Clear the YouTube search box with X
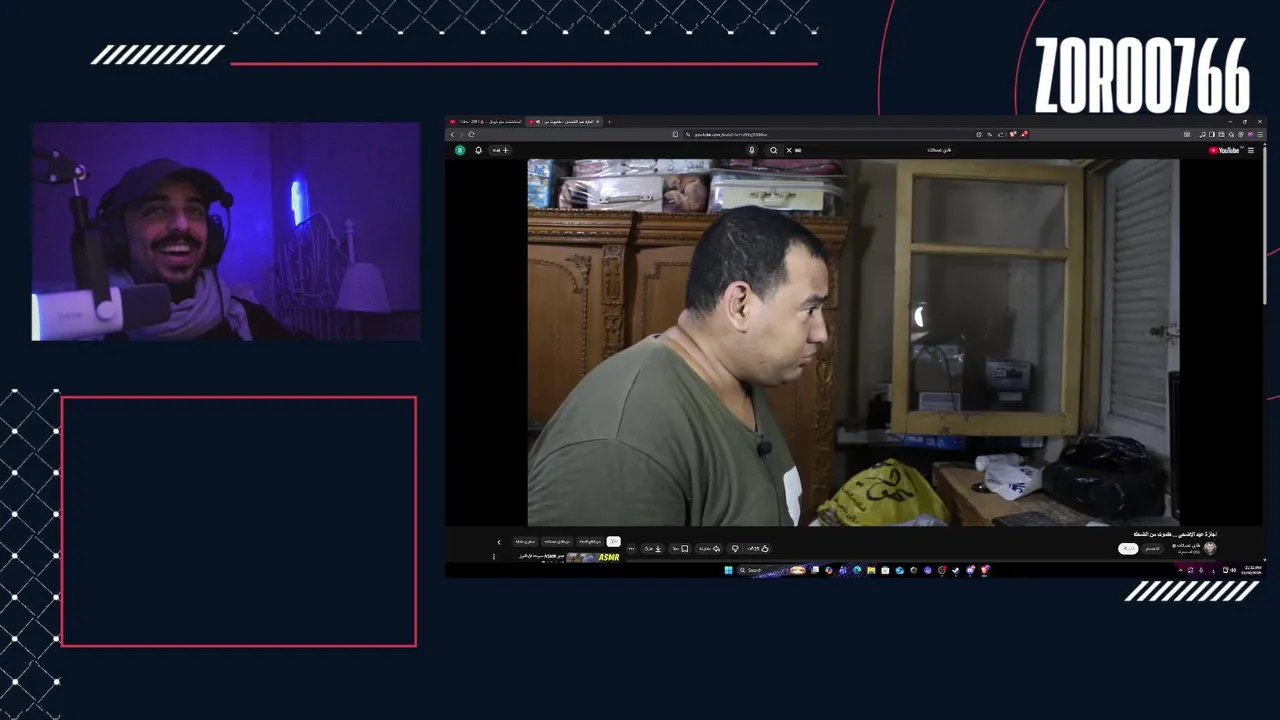The image size is (1280, 720). tap(789, 150)
